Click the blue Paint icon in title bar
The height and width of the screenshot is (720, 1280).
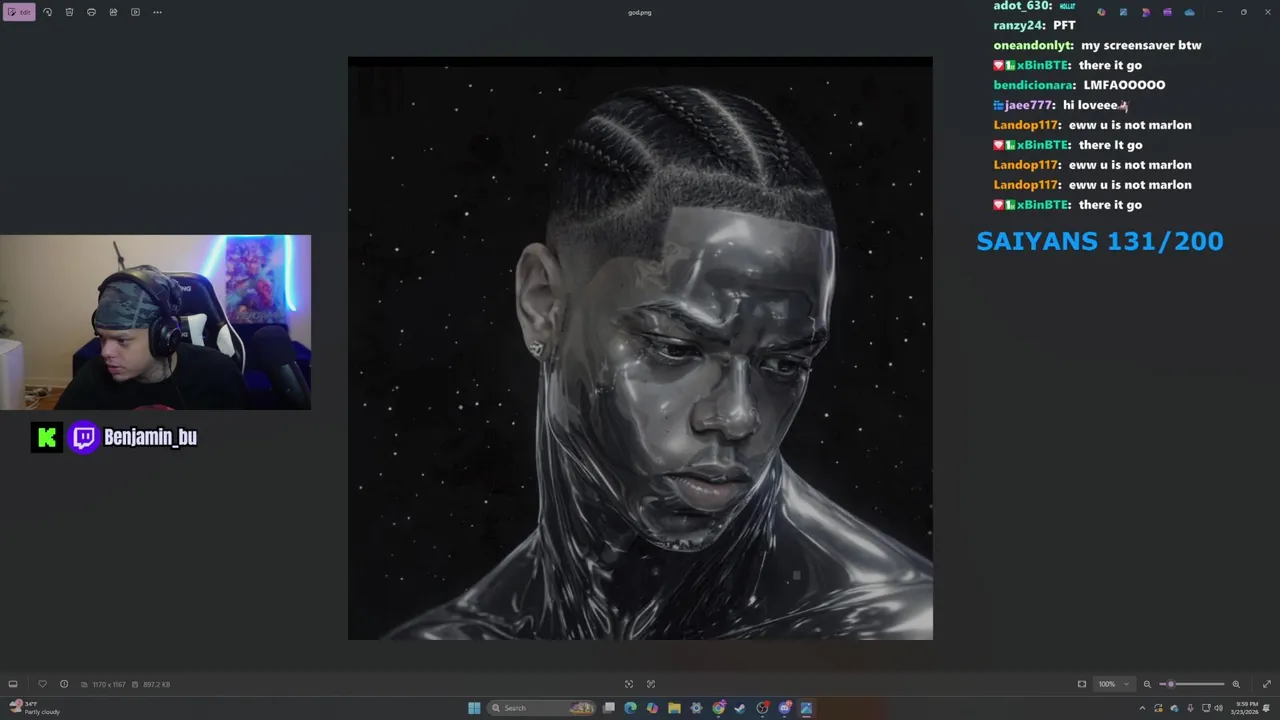[x=1123, y=12]
